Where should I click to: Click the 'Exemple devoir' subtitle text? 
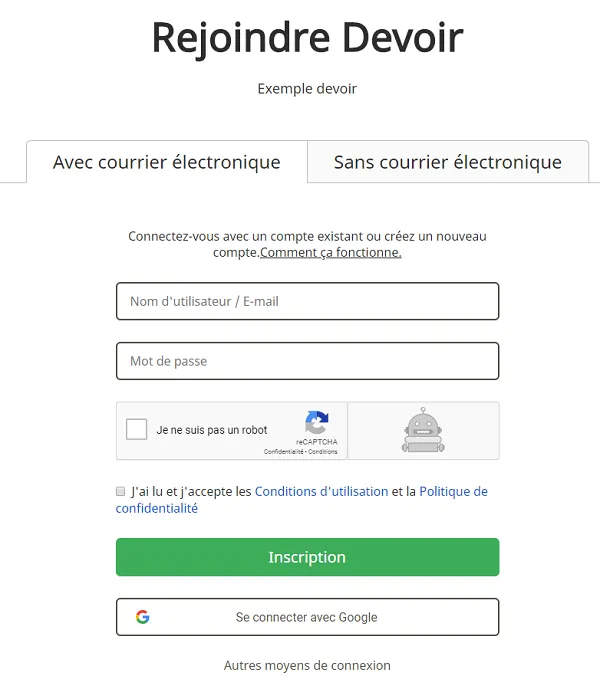pyautogui.click(x=307, y=89)
